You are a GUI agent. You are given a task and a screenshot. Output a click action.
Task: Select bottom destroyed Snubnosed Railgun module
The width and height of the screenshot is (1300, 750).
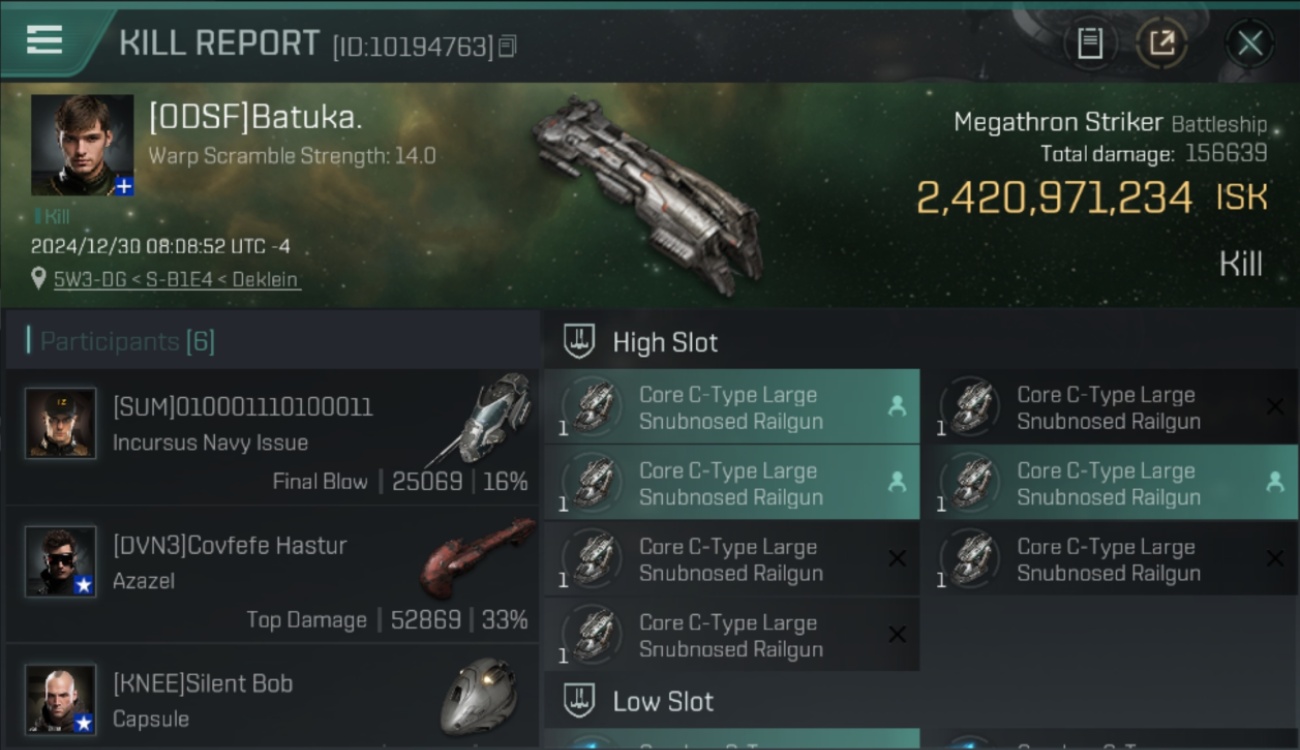click(x=732, y=635)
